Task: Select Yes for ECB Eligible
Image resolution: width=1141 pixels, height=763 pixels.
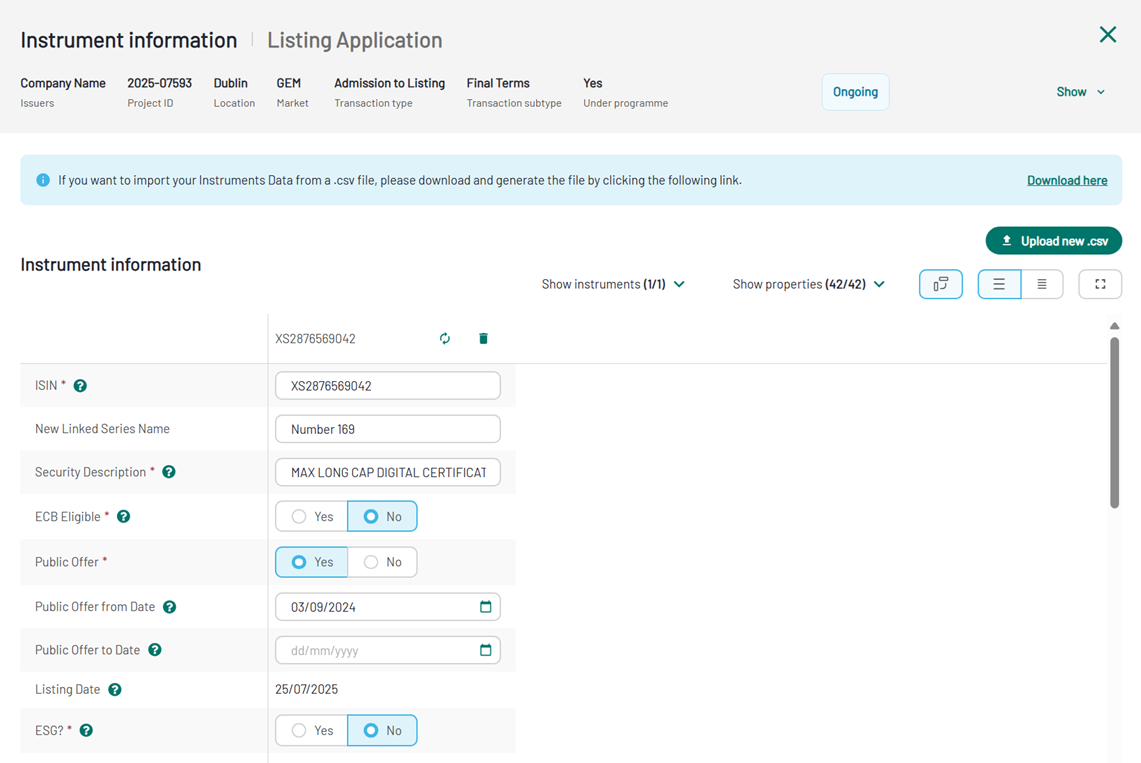Action: 311,517
